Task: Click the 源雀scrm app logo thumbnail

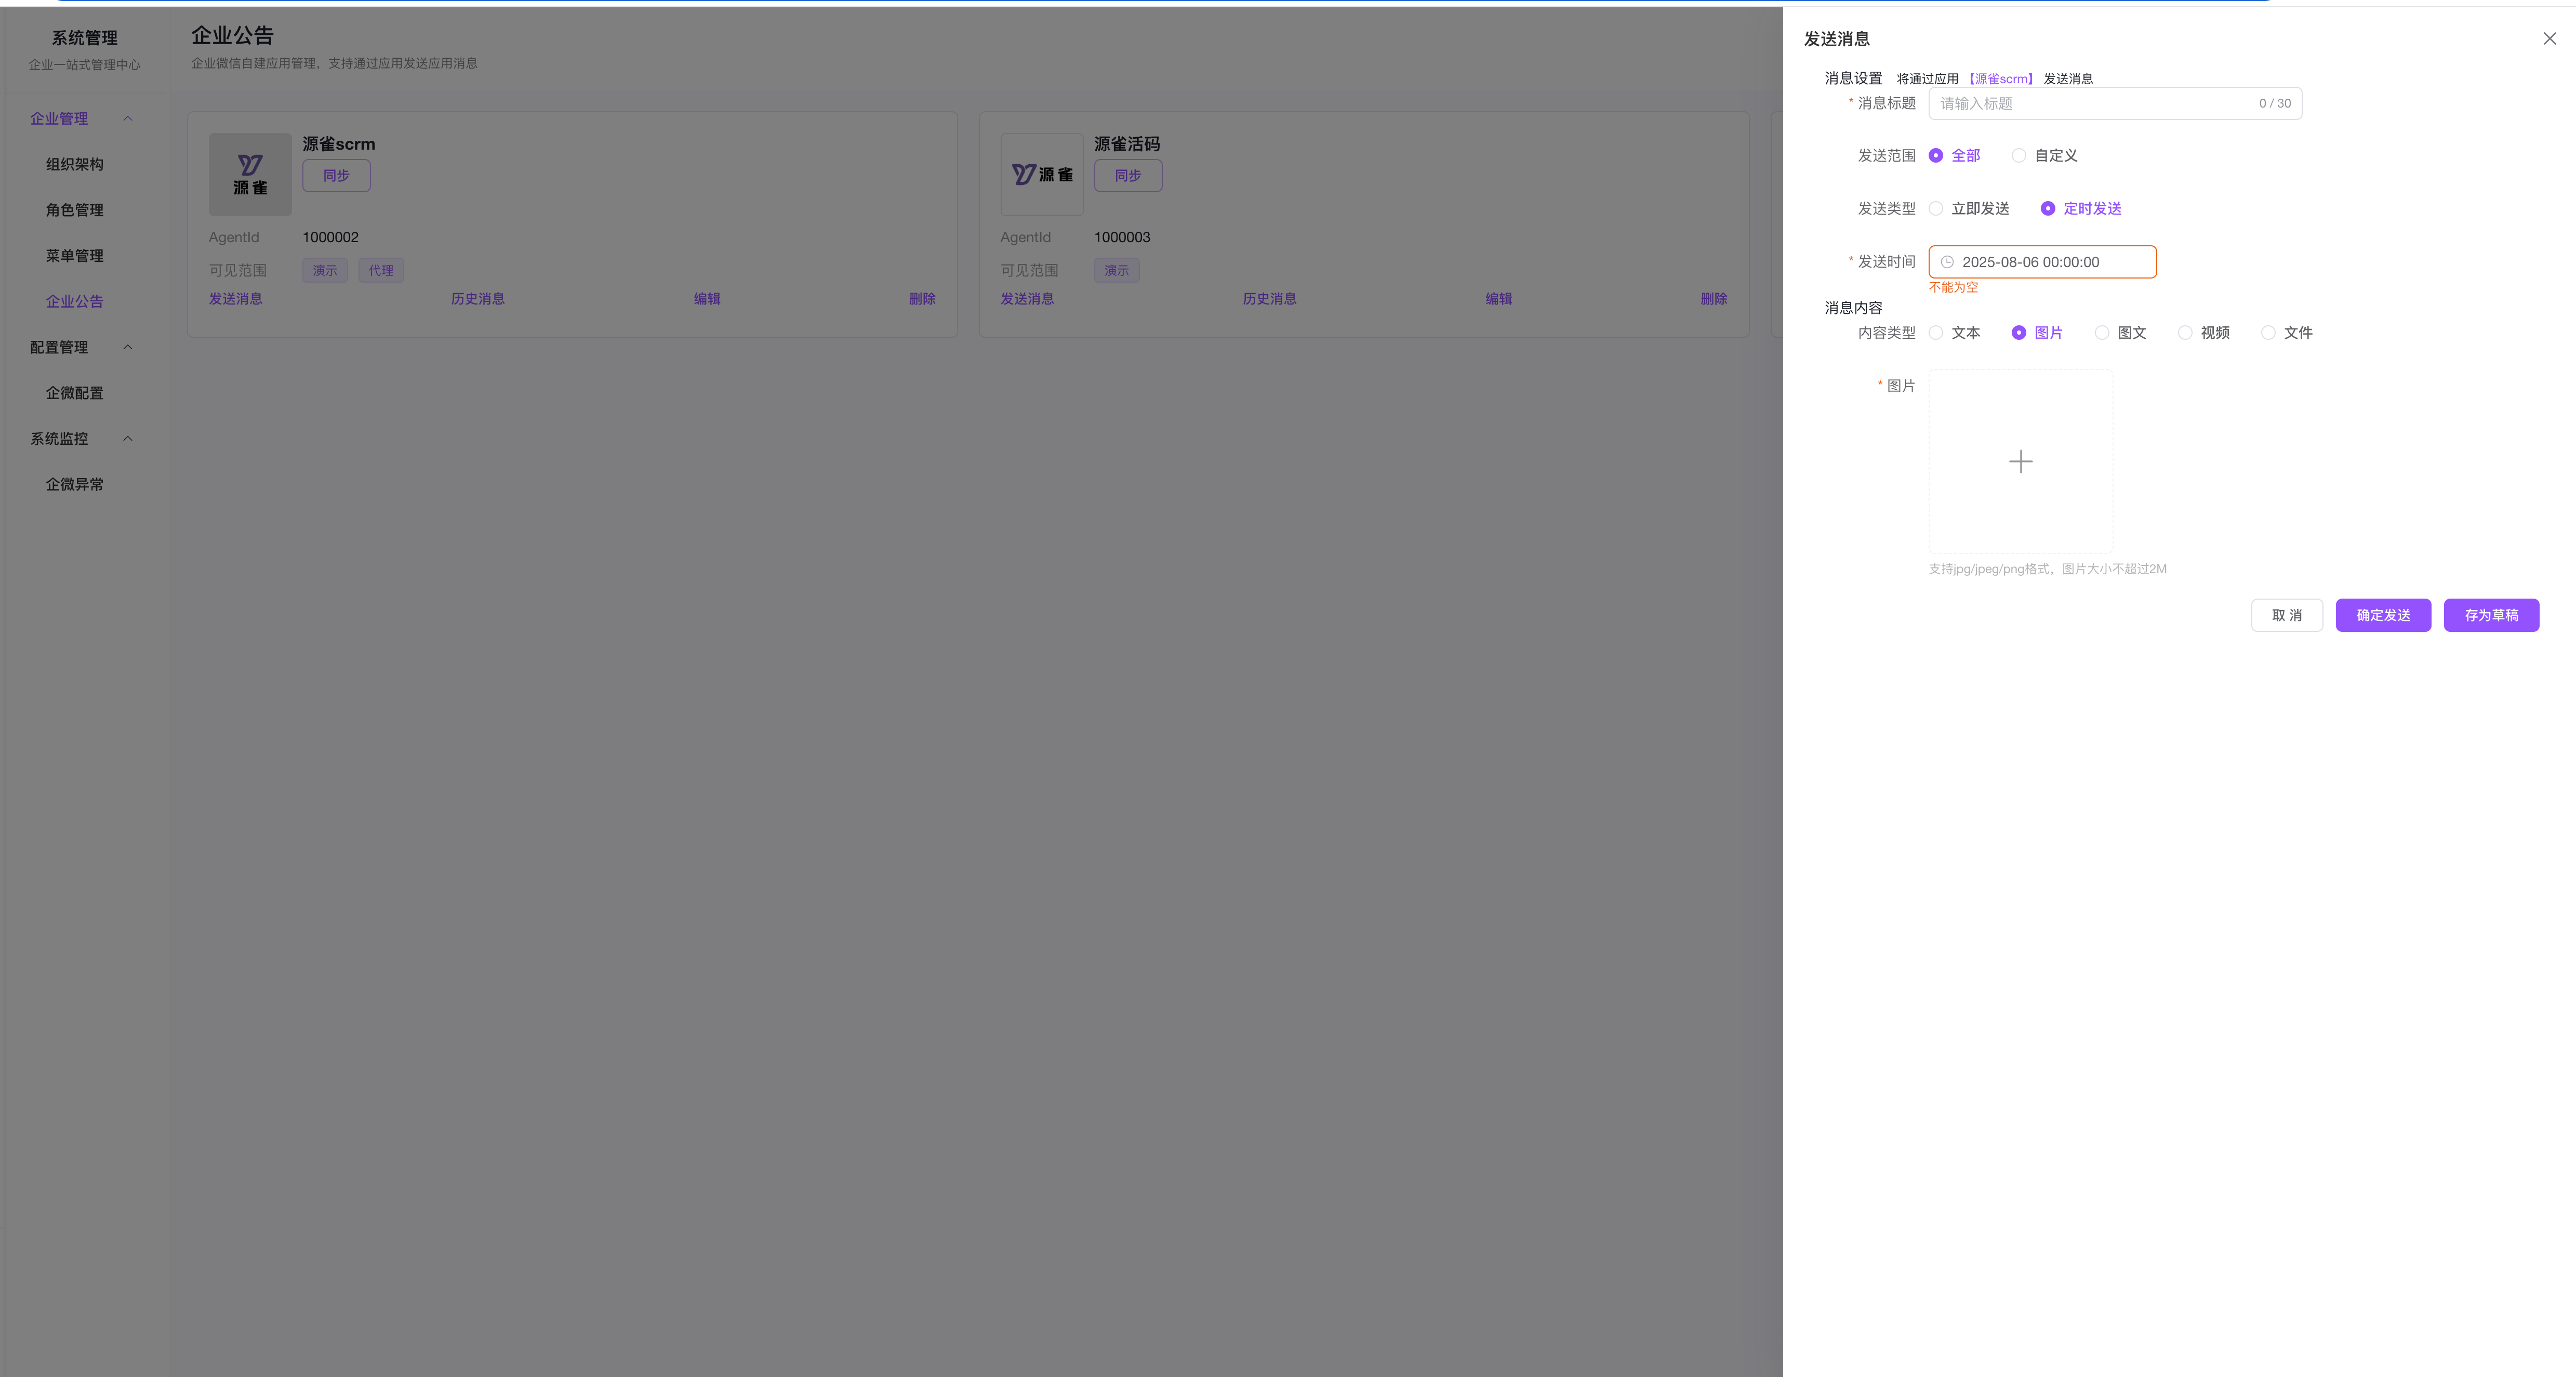Action: (250, 174)
